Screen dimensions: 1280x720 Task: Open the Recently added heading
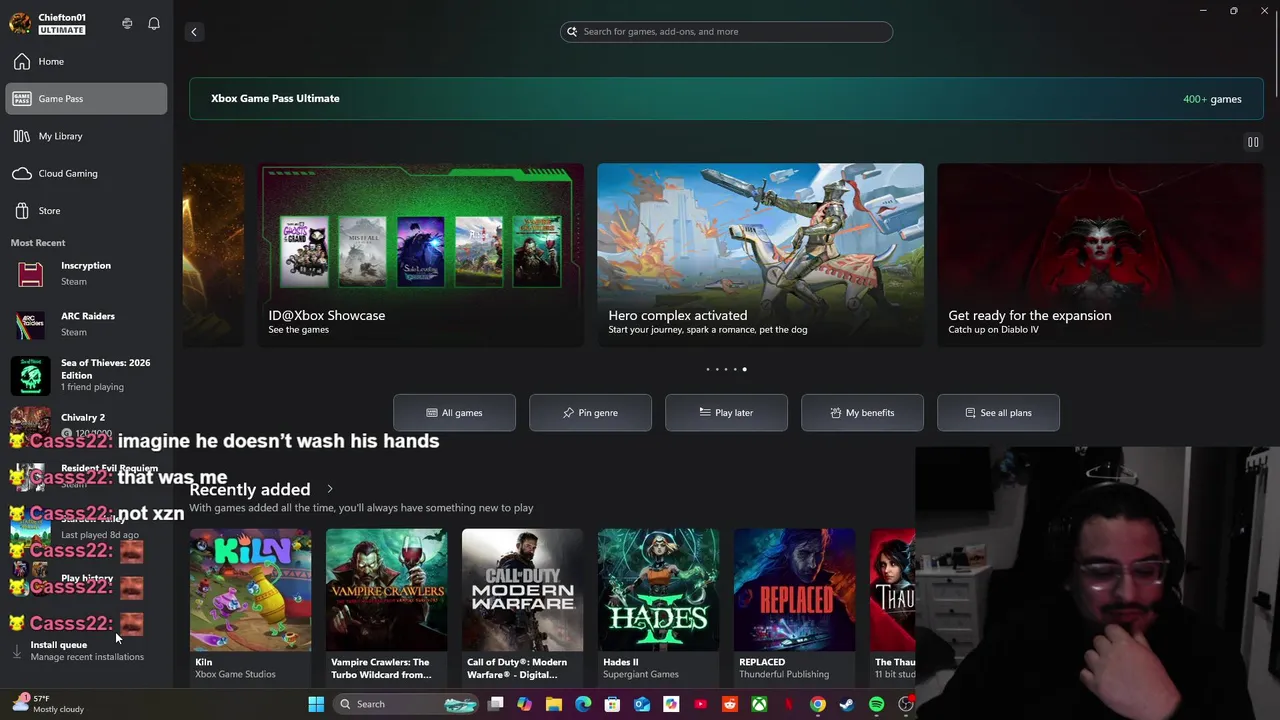pos(250,490)
